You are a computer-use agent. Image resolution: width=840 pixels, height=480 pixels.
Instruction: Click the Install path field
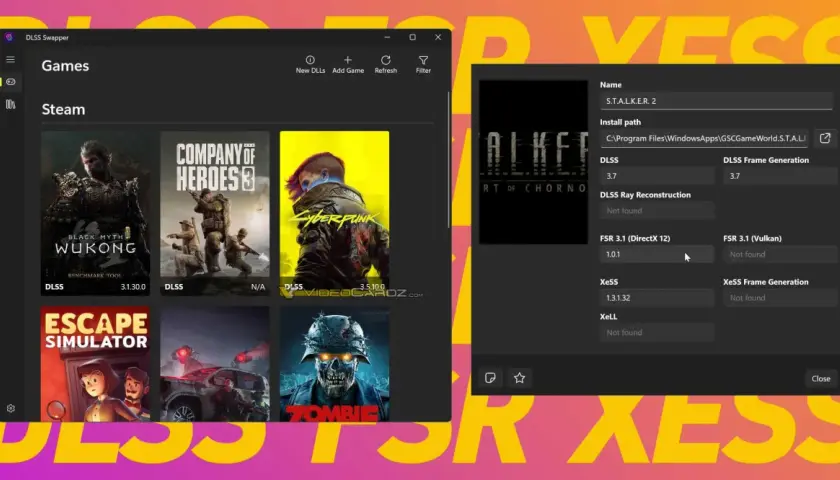coord(704,138)
